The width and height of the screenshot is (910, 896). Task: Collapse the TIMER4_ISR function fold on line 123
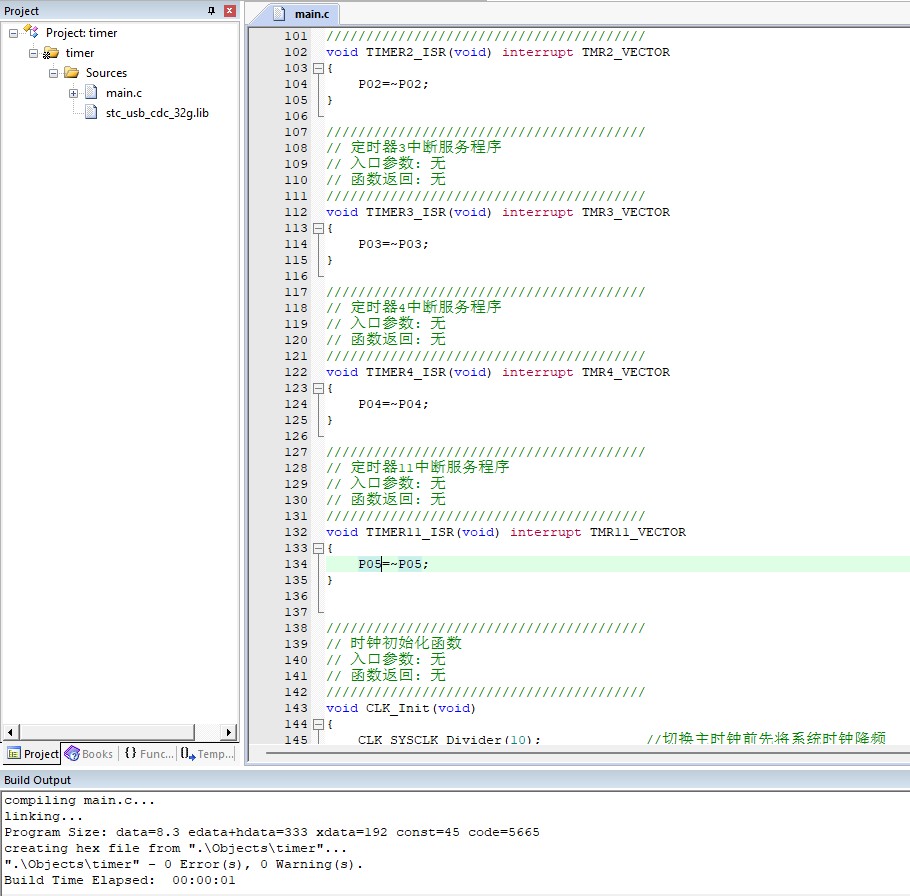coord(318,388)
